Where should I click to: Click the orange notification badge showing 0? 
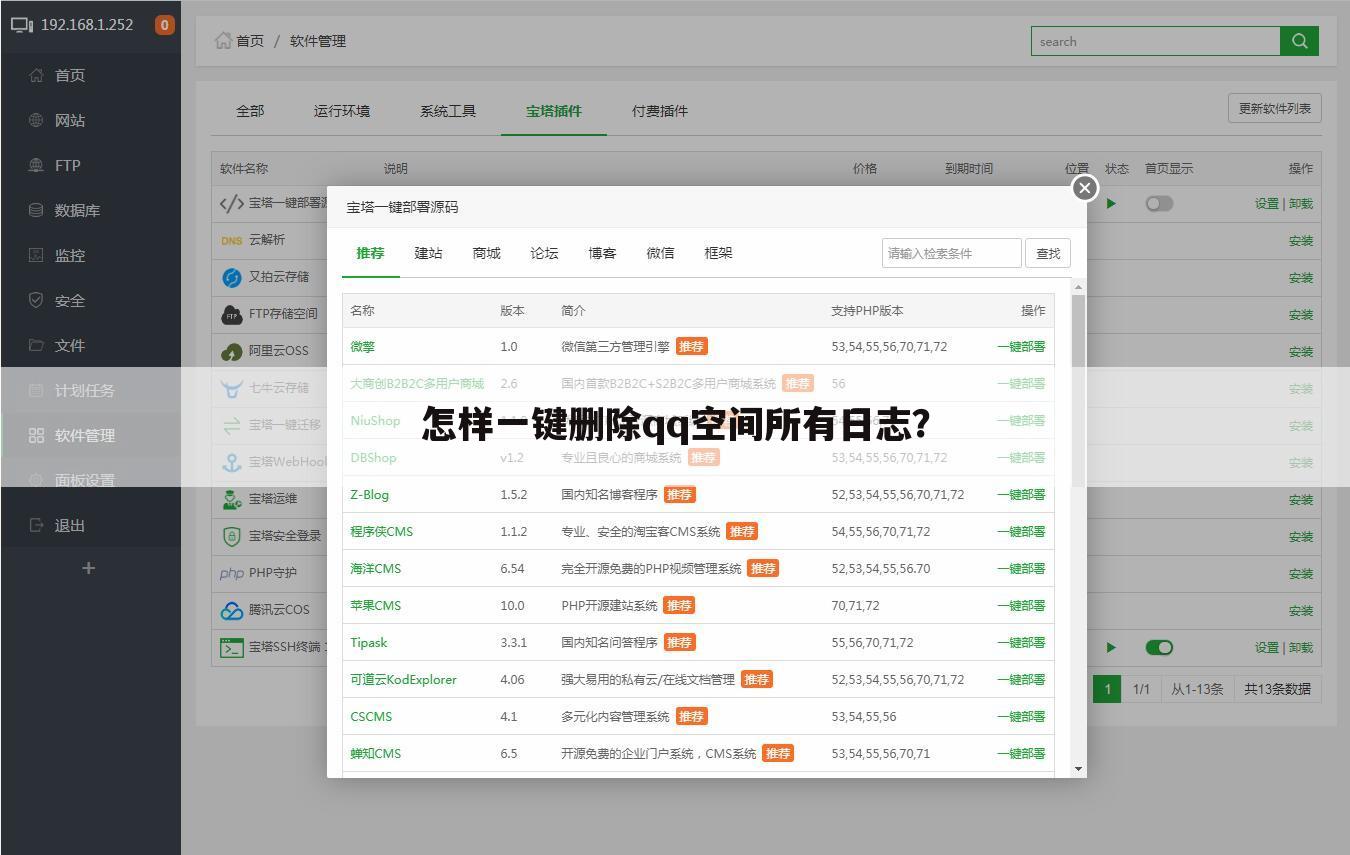point(164,25)
